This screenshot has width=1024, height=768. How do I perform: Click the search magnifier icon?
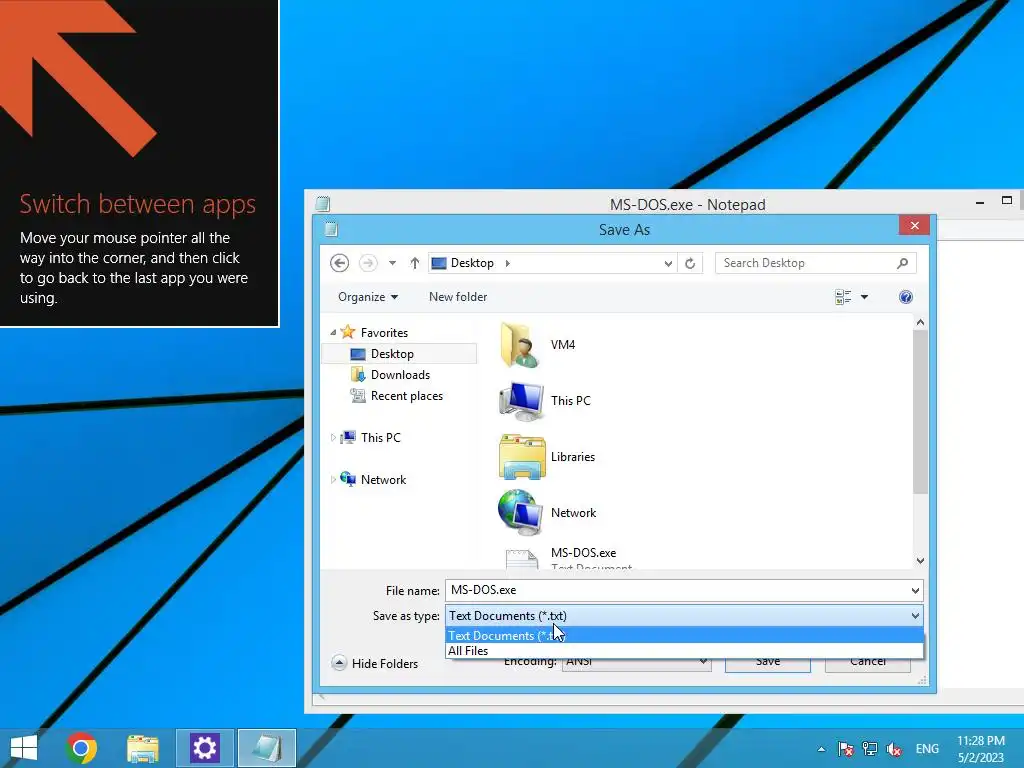(903, 263)
